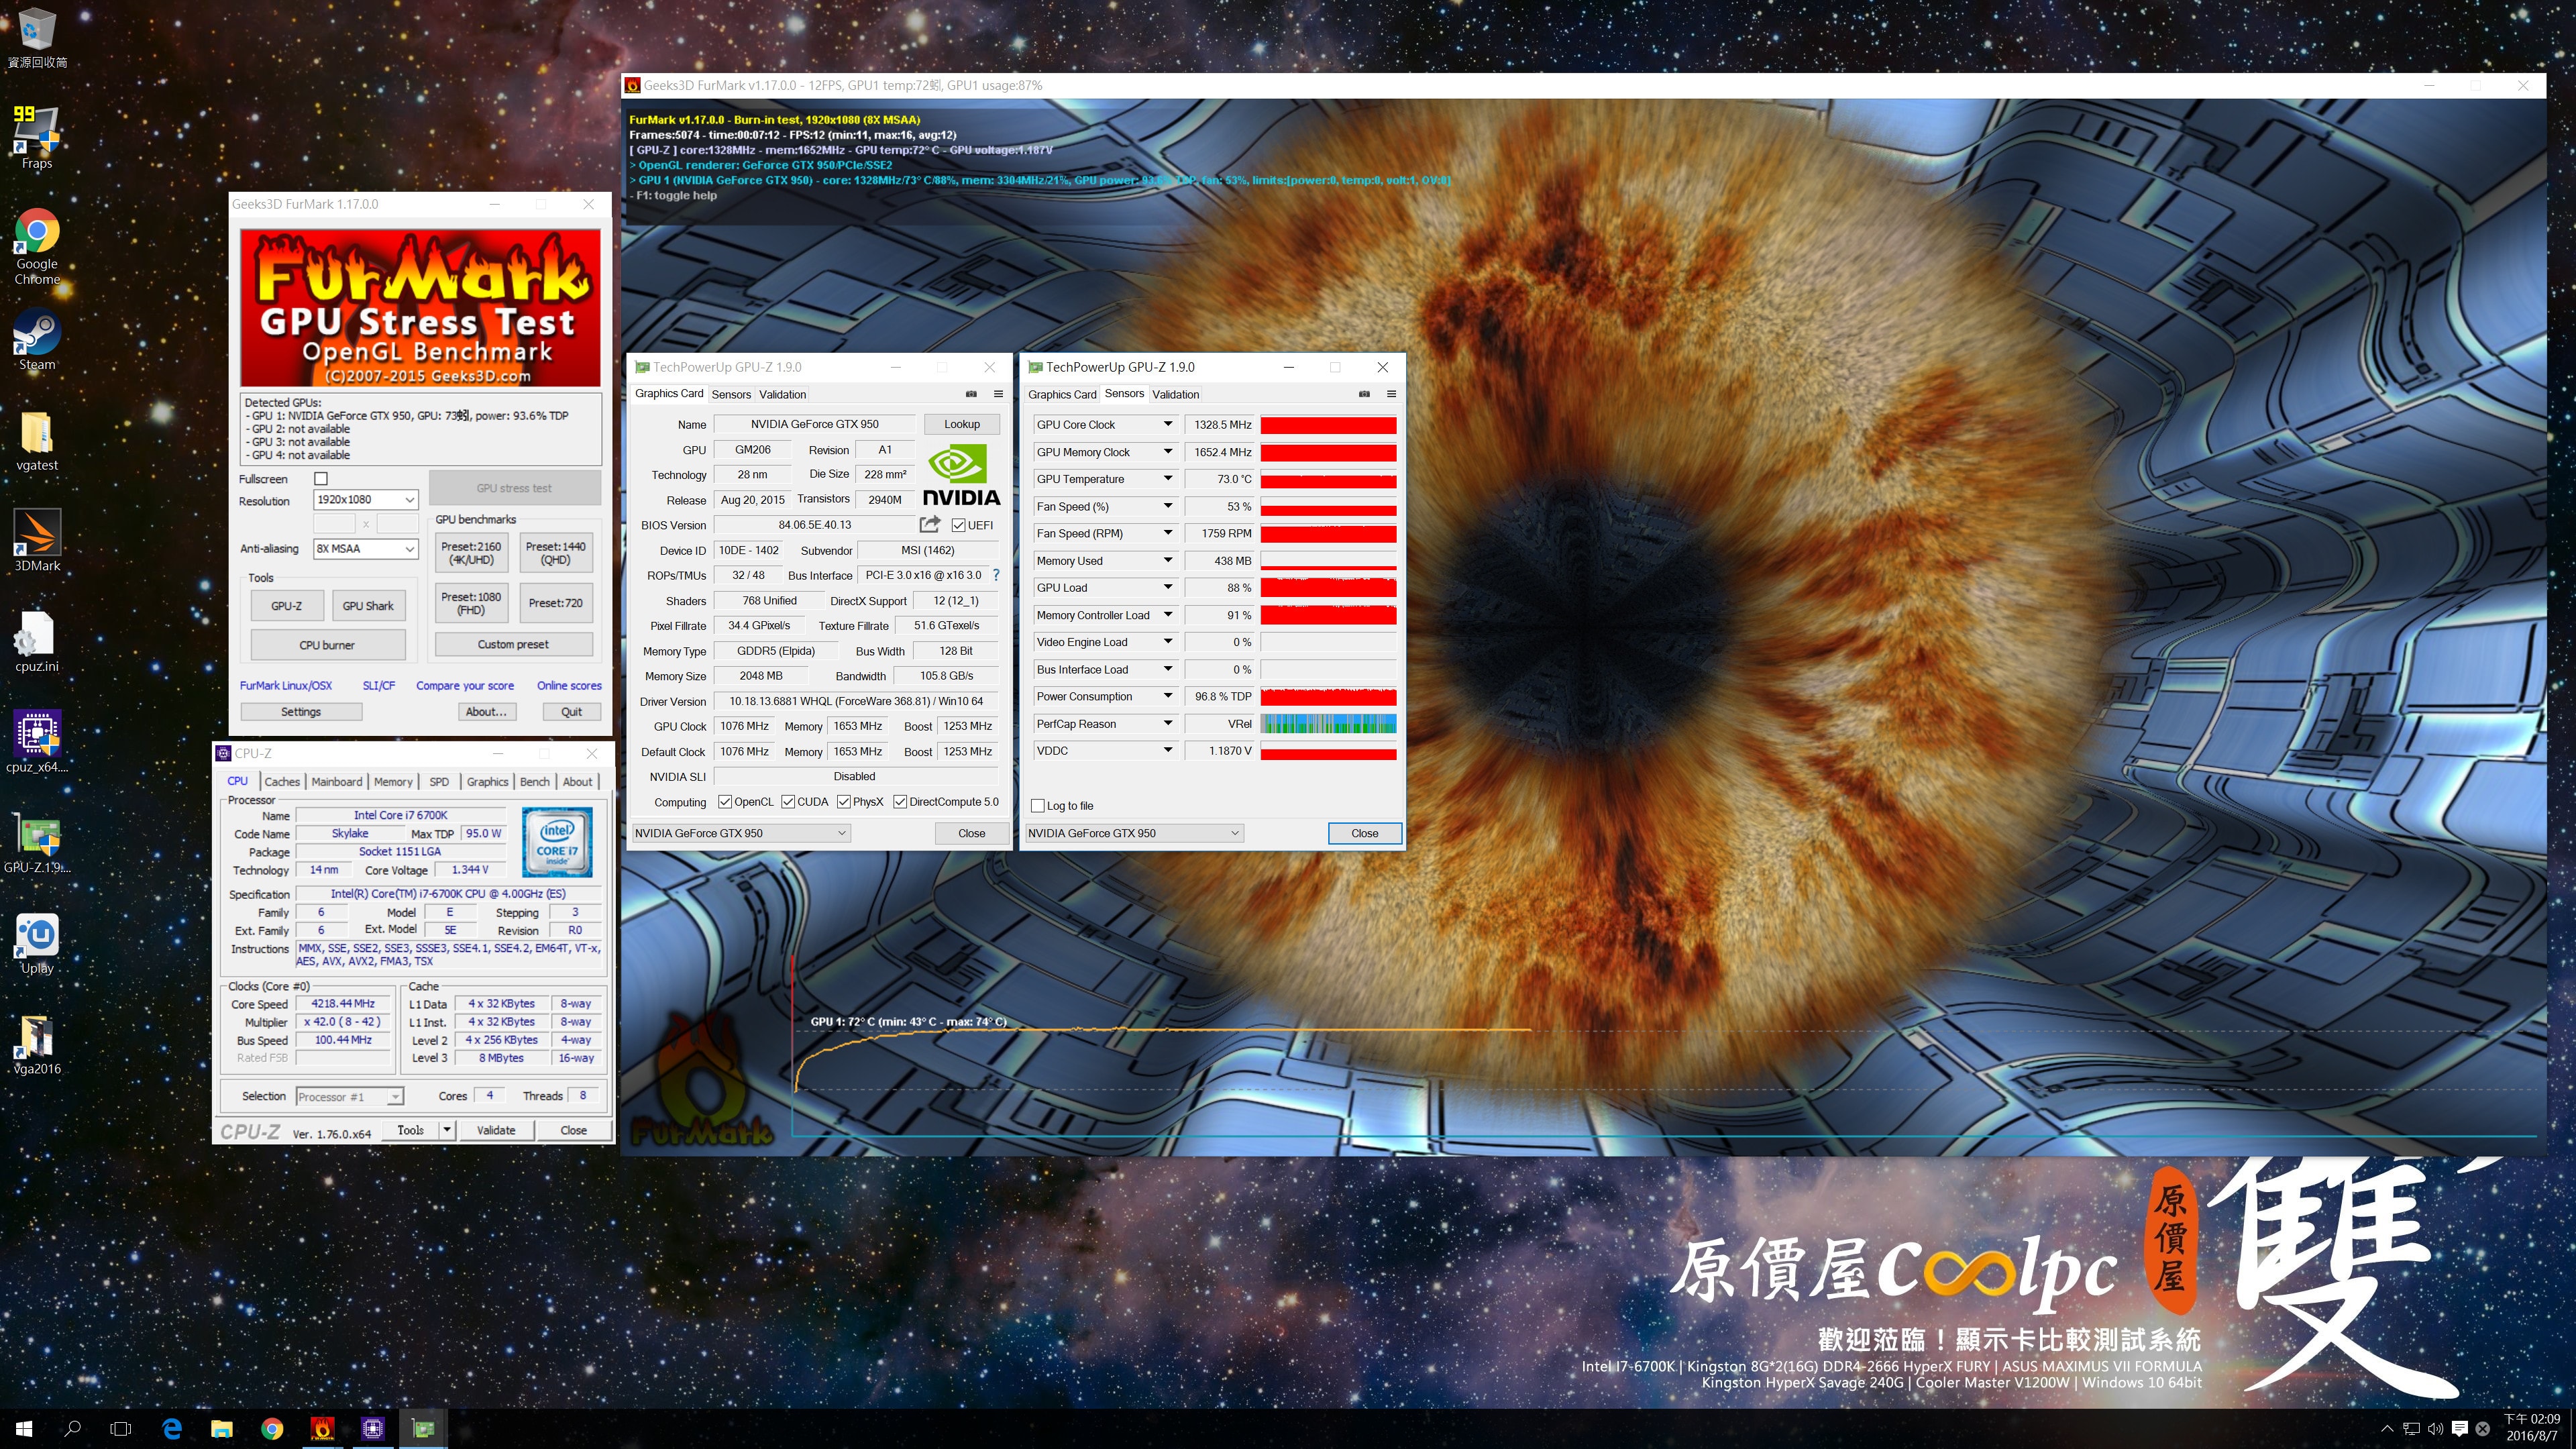The image size is (2576, 1449).
Task: Open the hamburger menu in the GPU-Z Graphics Card window
Action: [x=998, y=394]
